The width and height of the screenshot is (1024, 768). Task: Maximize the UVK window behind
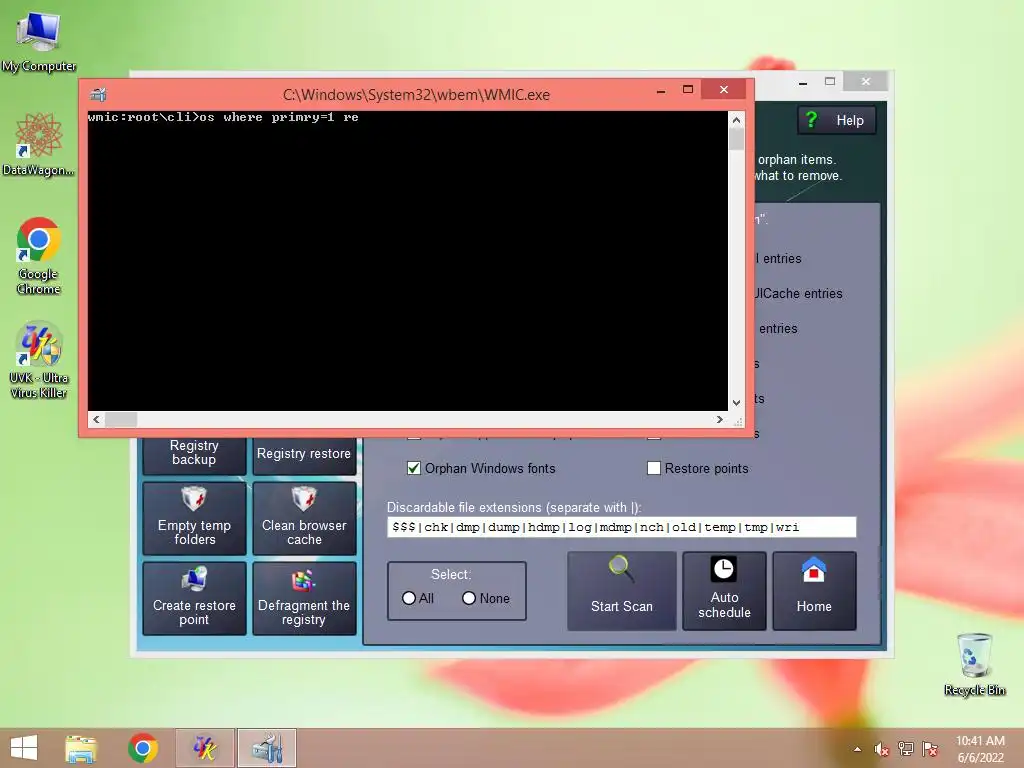coord(830,82)
